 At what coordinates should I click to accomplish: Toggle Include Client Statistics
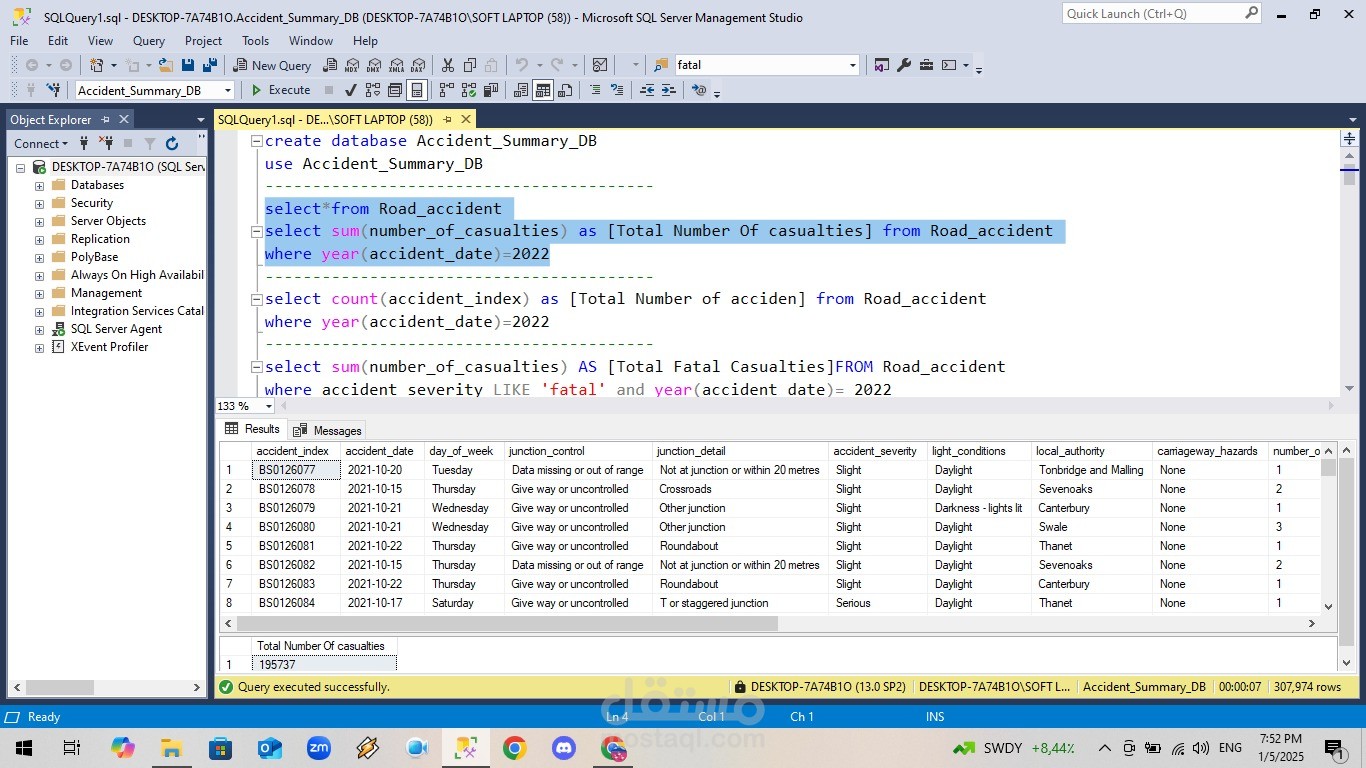(x=490, y=90)
